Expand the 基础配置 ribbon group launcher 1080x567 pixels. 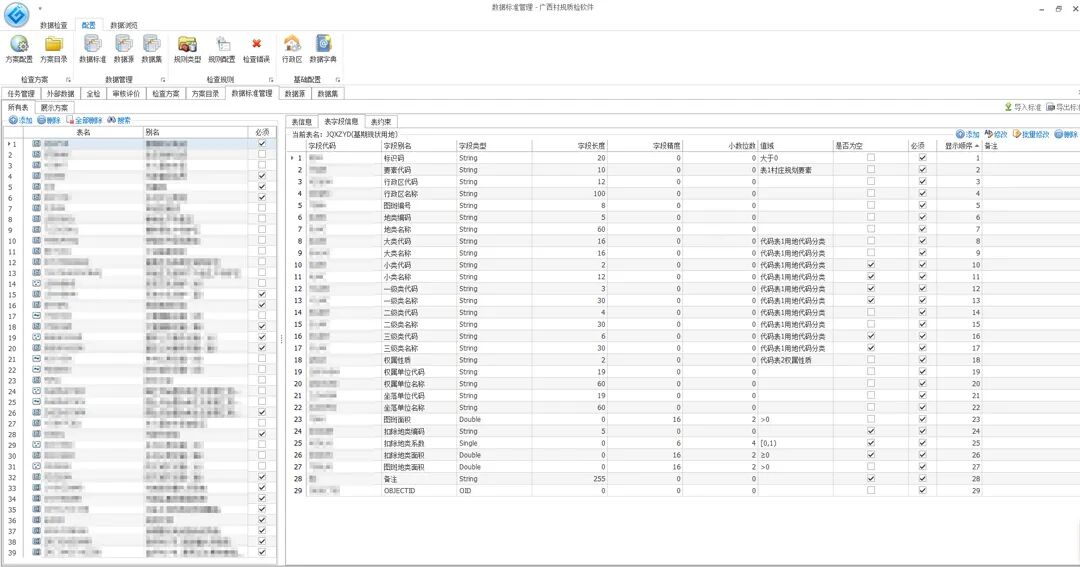coord(338,80)
